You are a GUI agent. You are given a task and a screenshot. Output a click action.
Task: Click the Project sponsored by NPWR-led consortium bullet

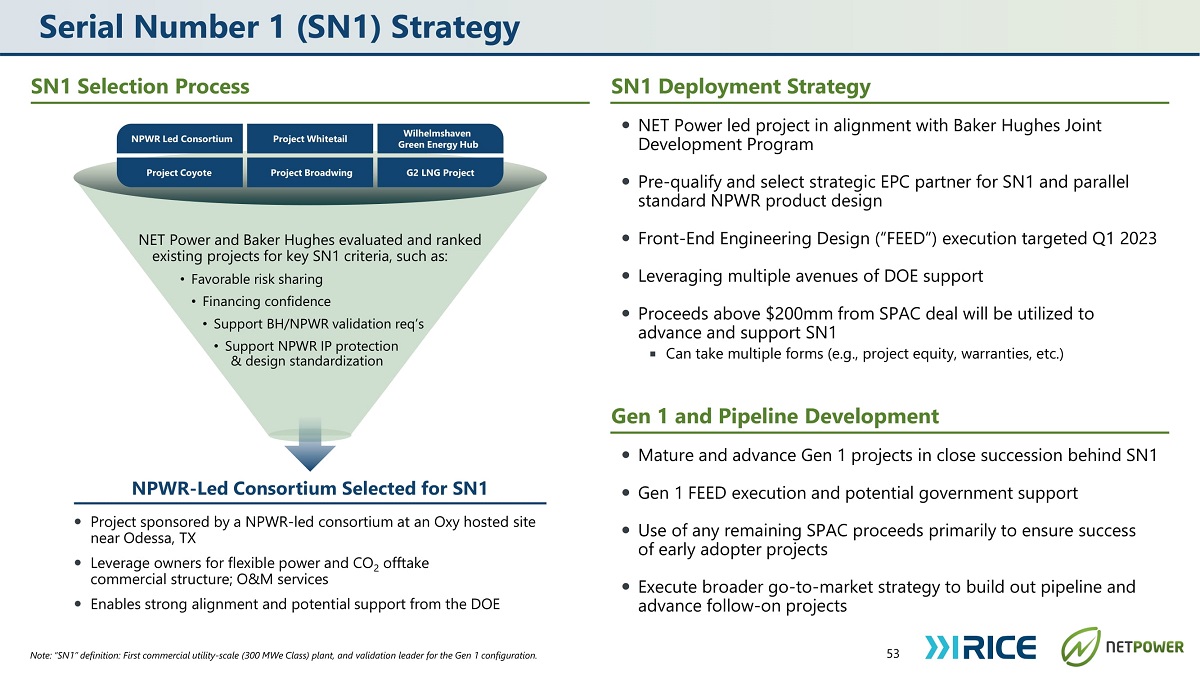(305, 530)
